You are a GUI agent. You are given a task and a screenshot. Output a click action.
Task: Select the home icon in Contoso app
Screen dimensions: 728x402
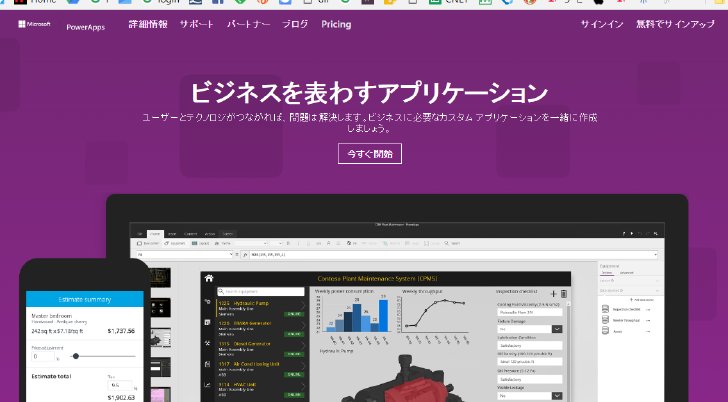(209, 278)
